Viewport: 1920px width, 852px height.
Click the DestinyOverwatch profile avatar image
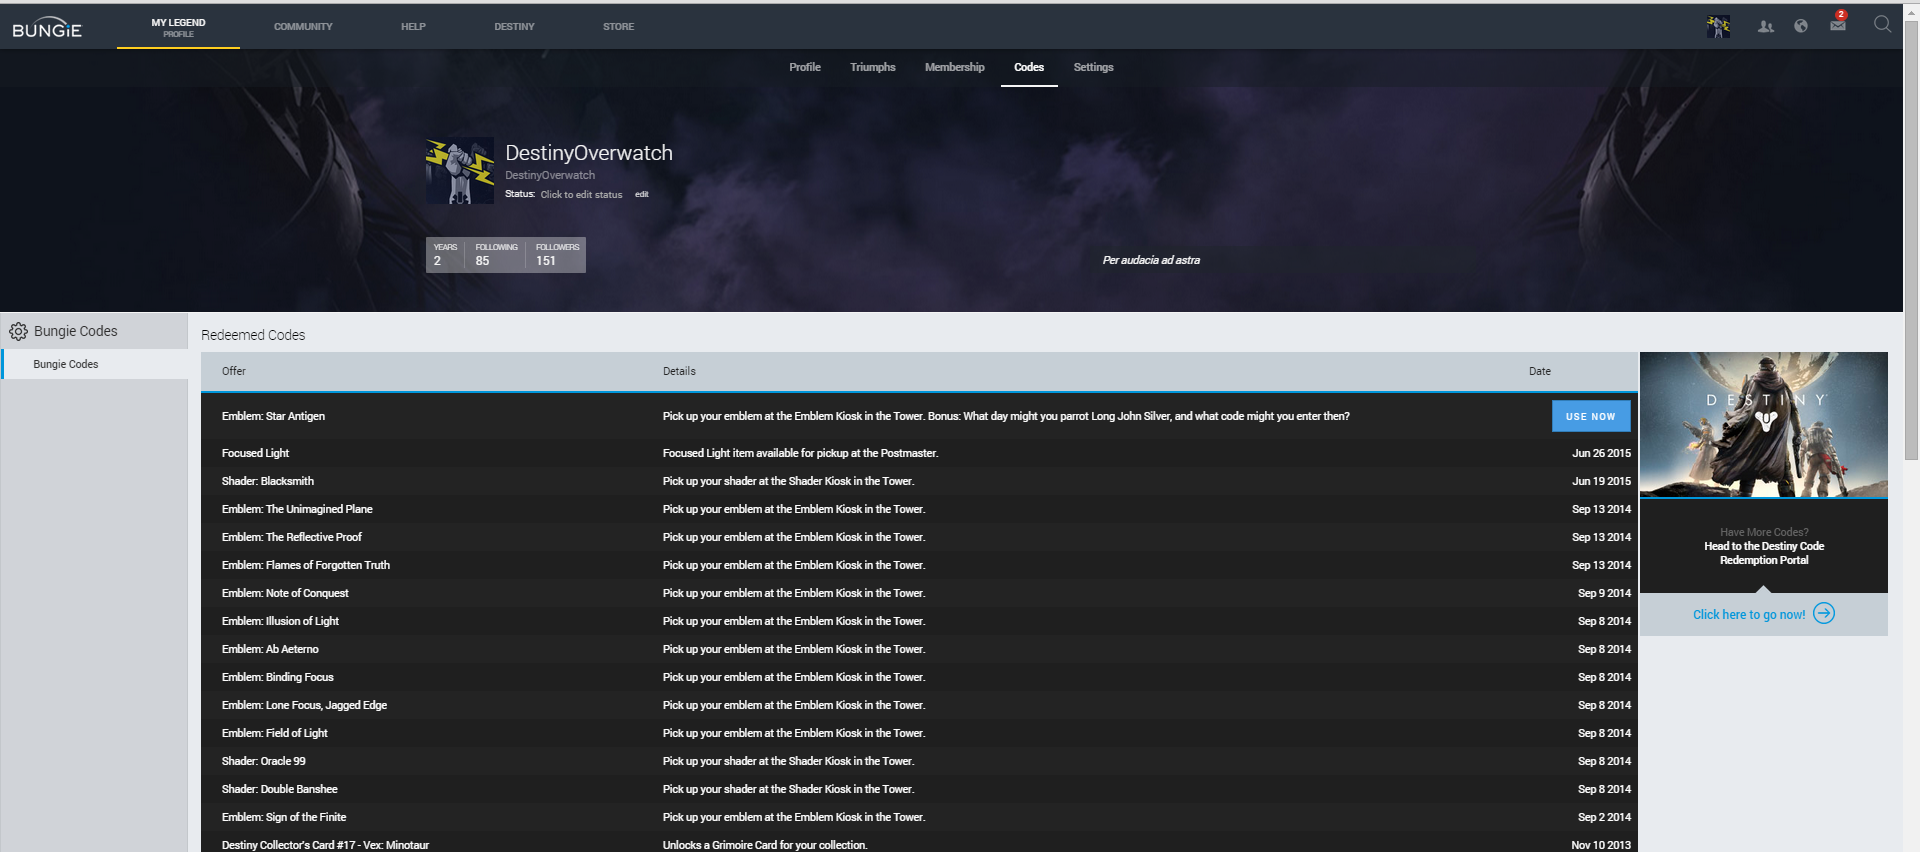460,171
